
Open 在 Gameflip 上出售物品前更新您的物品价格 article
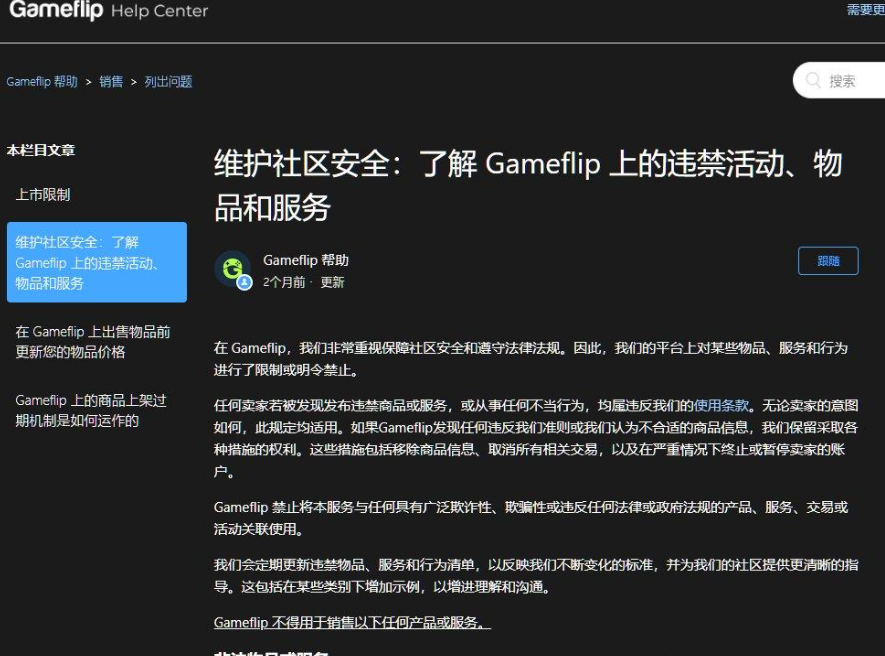[93, 342]
